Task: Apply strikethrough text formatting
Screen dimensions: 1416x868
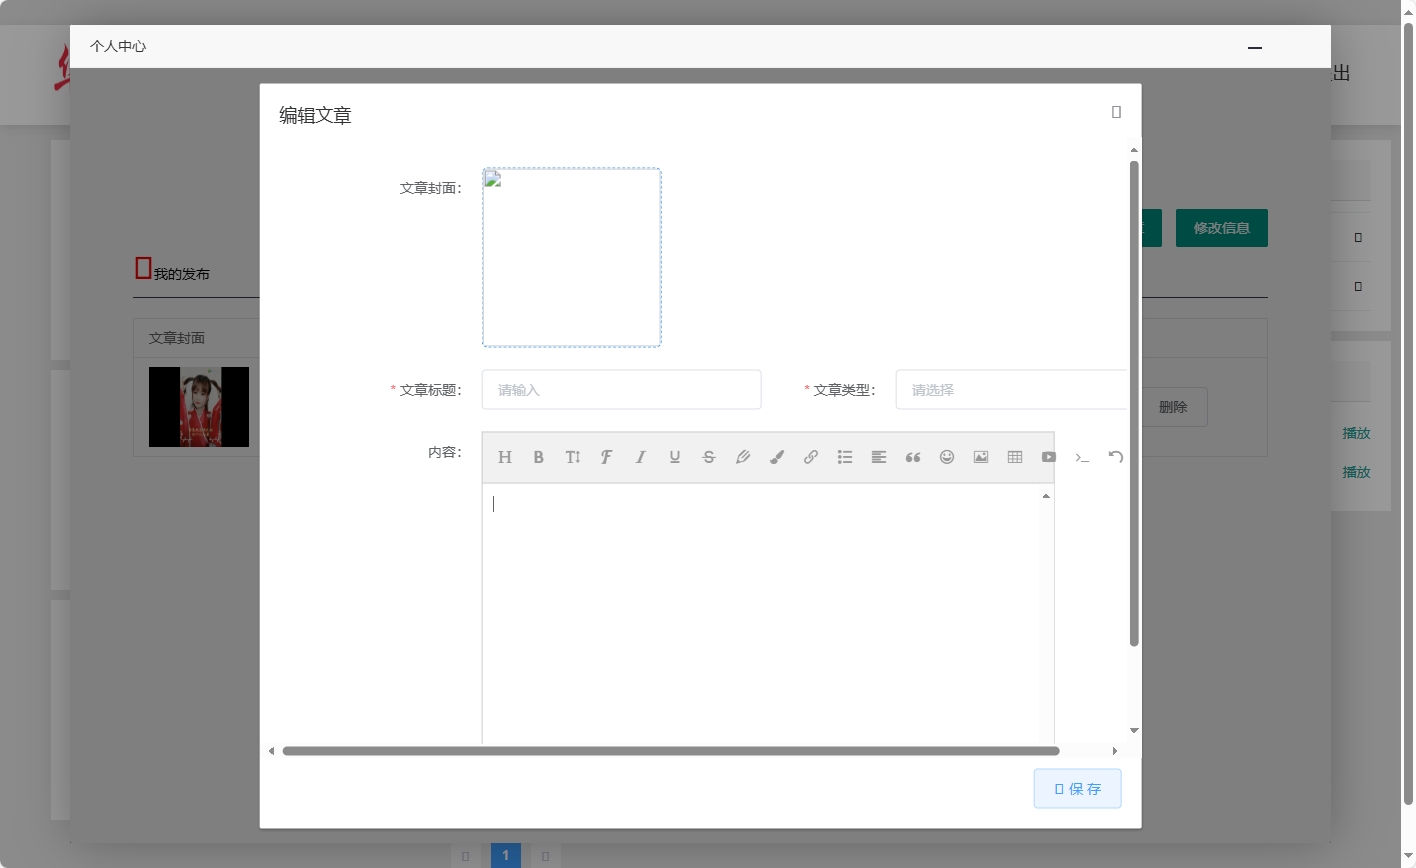Action: pyautogui.click(x=709, y=457)
